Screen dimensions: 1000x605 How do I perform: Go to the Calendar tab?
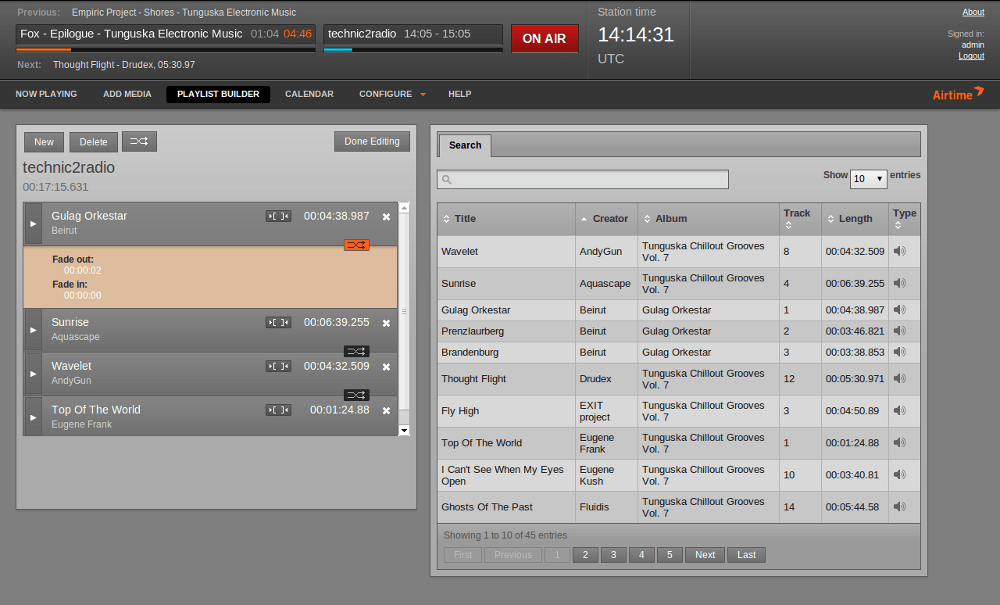point(309,94)
